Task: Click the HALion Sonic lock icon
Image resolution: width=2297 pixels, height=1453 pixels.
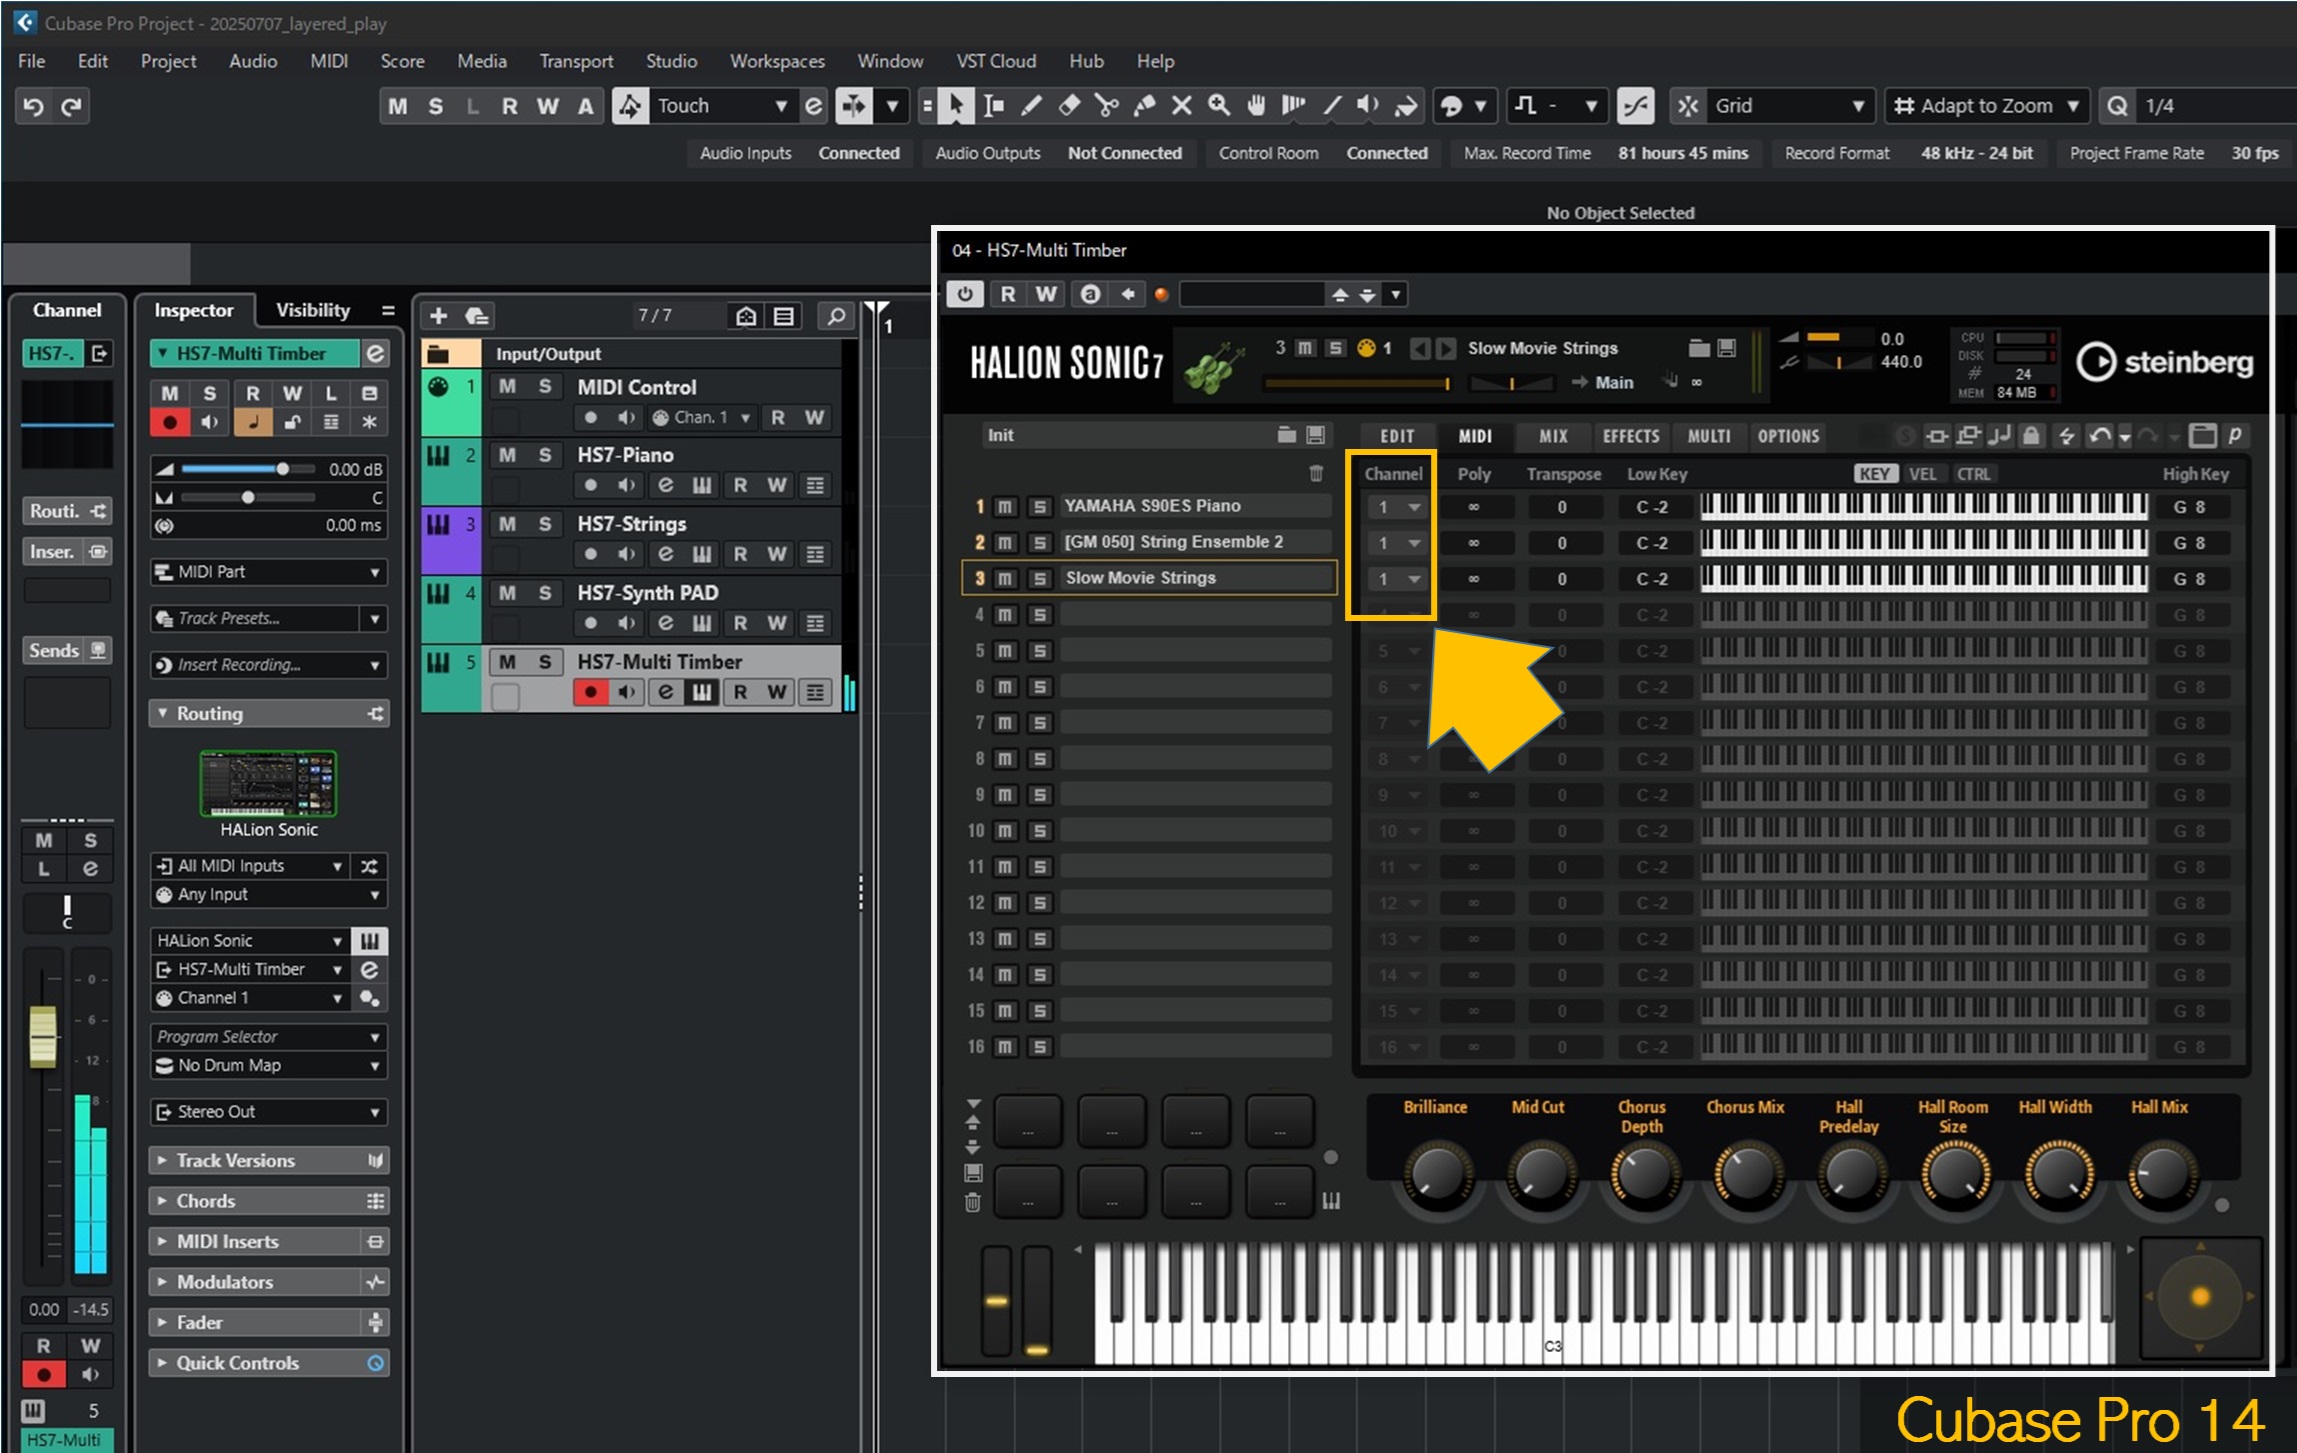Action: point(2031,436)
